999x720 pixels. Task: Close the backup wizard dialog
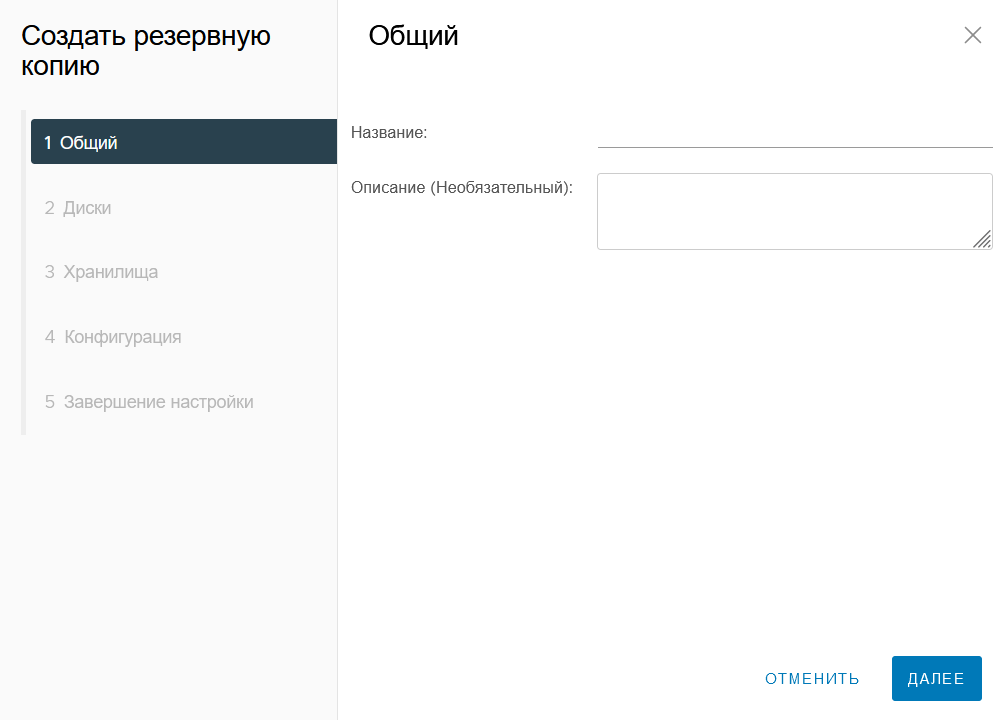(x=972, y=35)
